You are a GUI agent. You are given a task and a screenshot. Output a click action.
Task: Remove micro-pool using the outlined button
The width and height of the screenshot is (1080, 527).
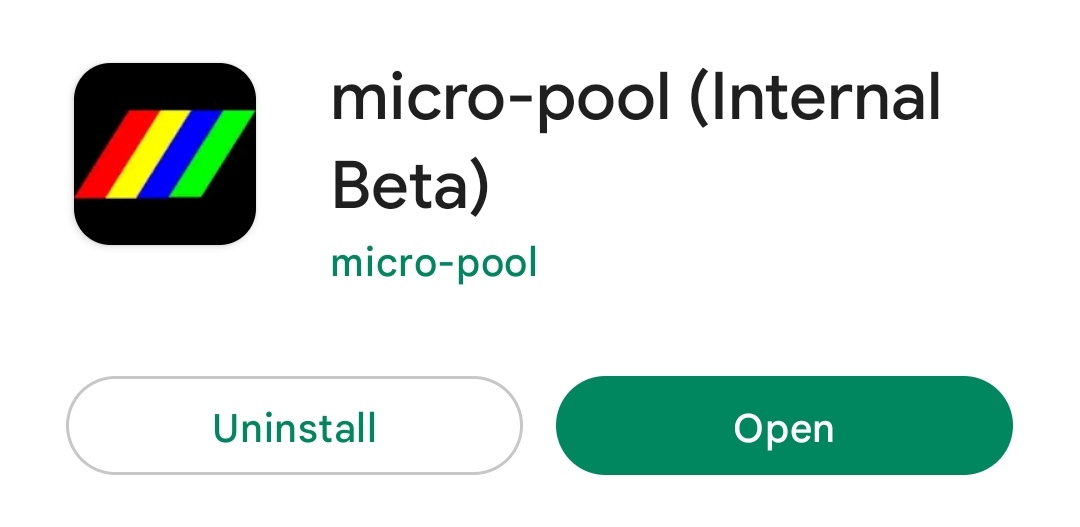(294, 426)
